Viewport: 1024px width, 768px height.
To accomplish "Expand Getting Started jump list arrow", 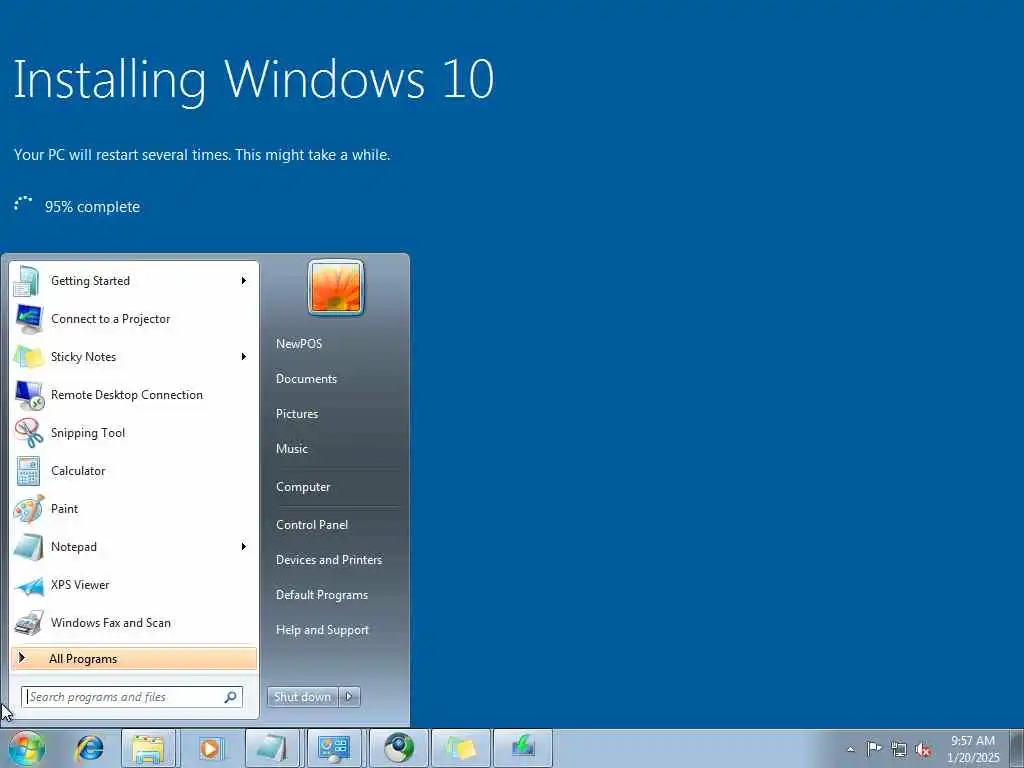I will (x=244, y=281).
